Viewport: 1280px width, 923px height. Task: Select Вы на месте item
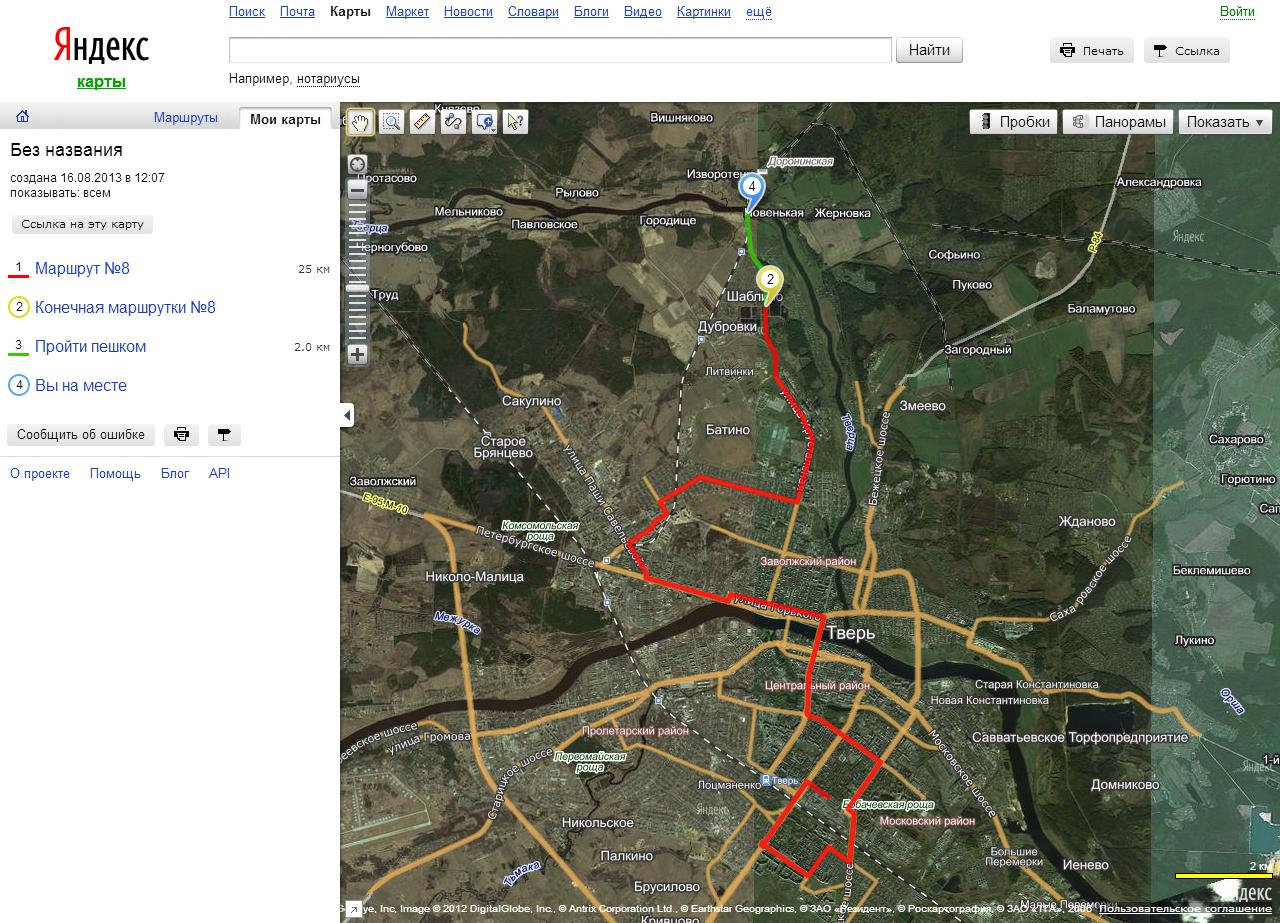click(x=81, y=385)
